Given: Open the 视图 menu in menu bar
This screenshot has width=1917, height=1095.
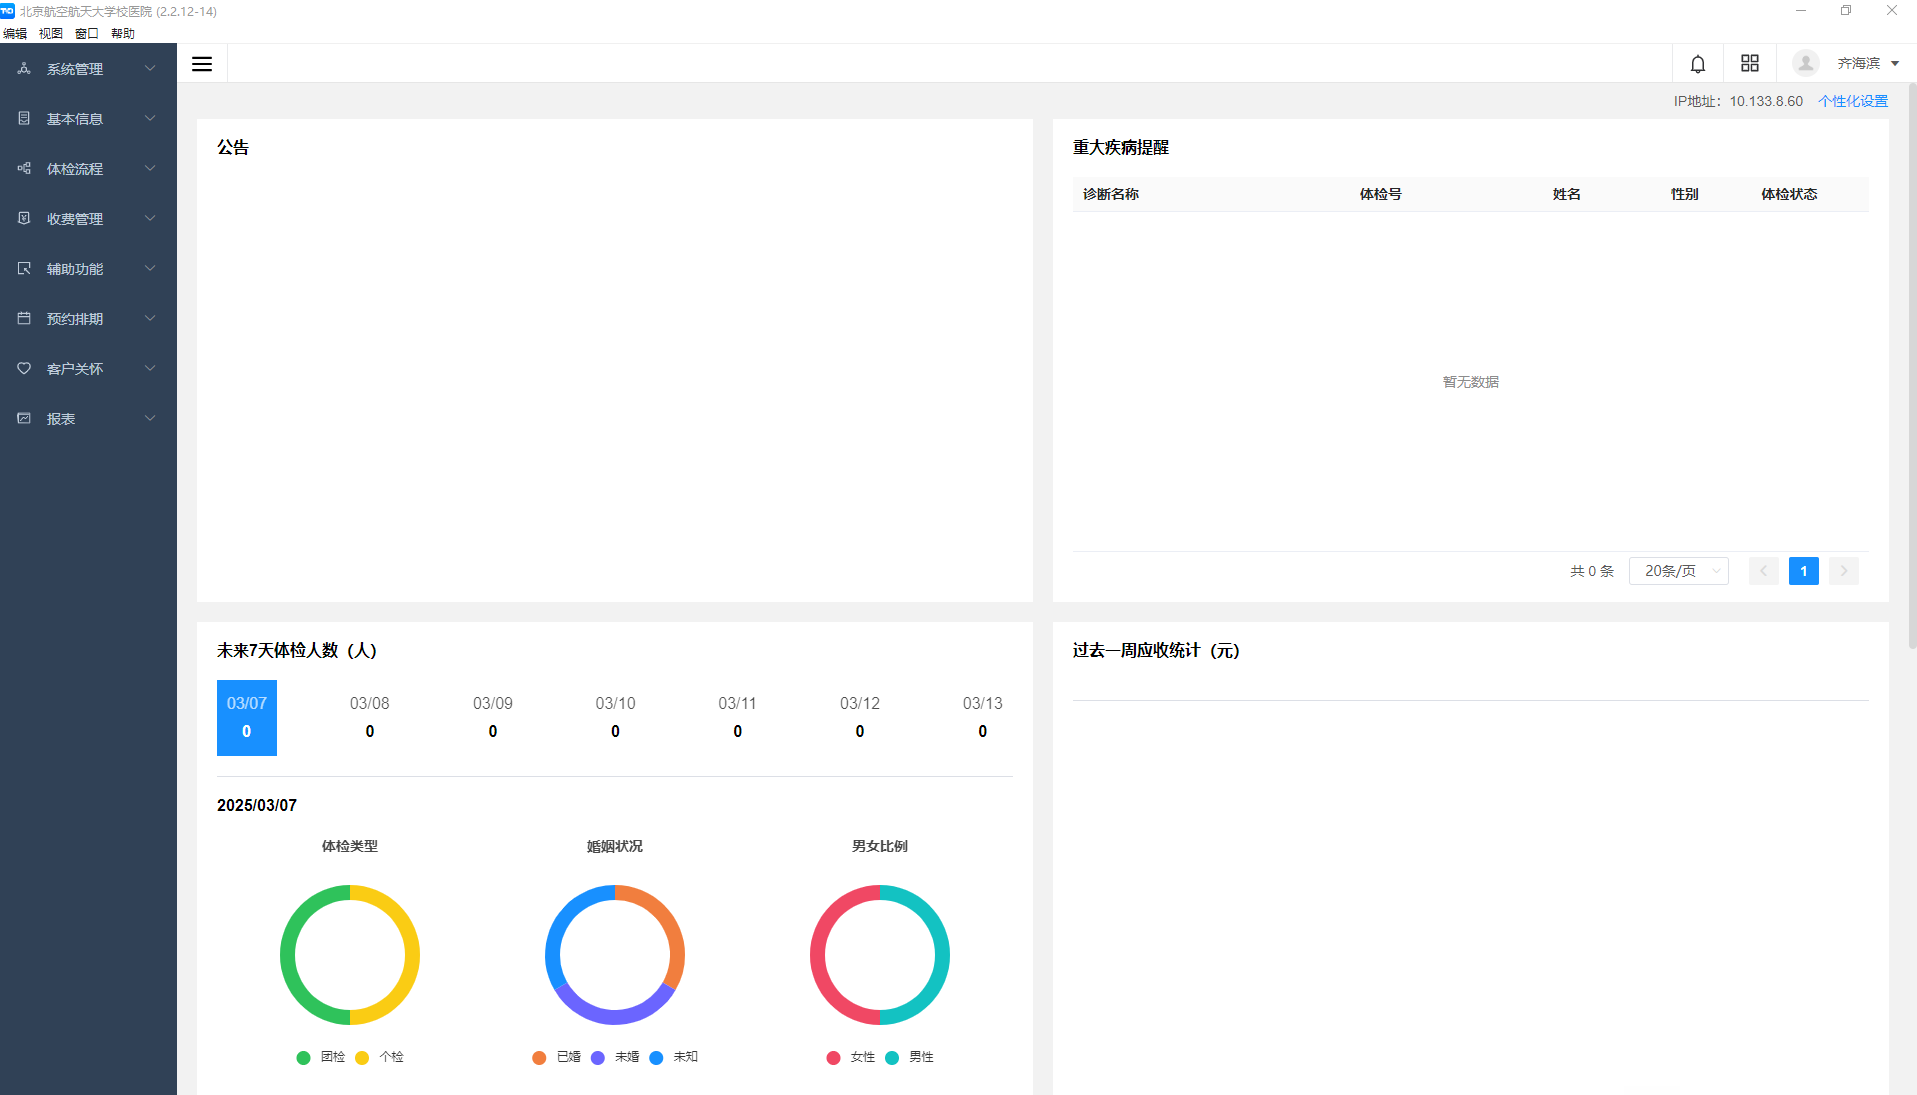Looking at the screenshot, I should point(50,33).
